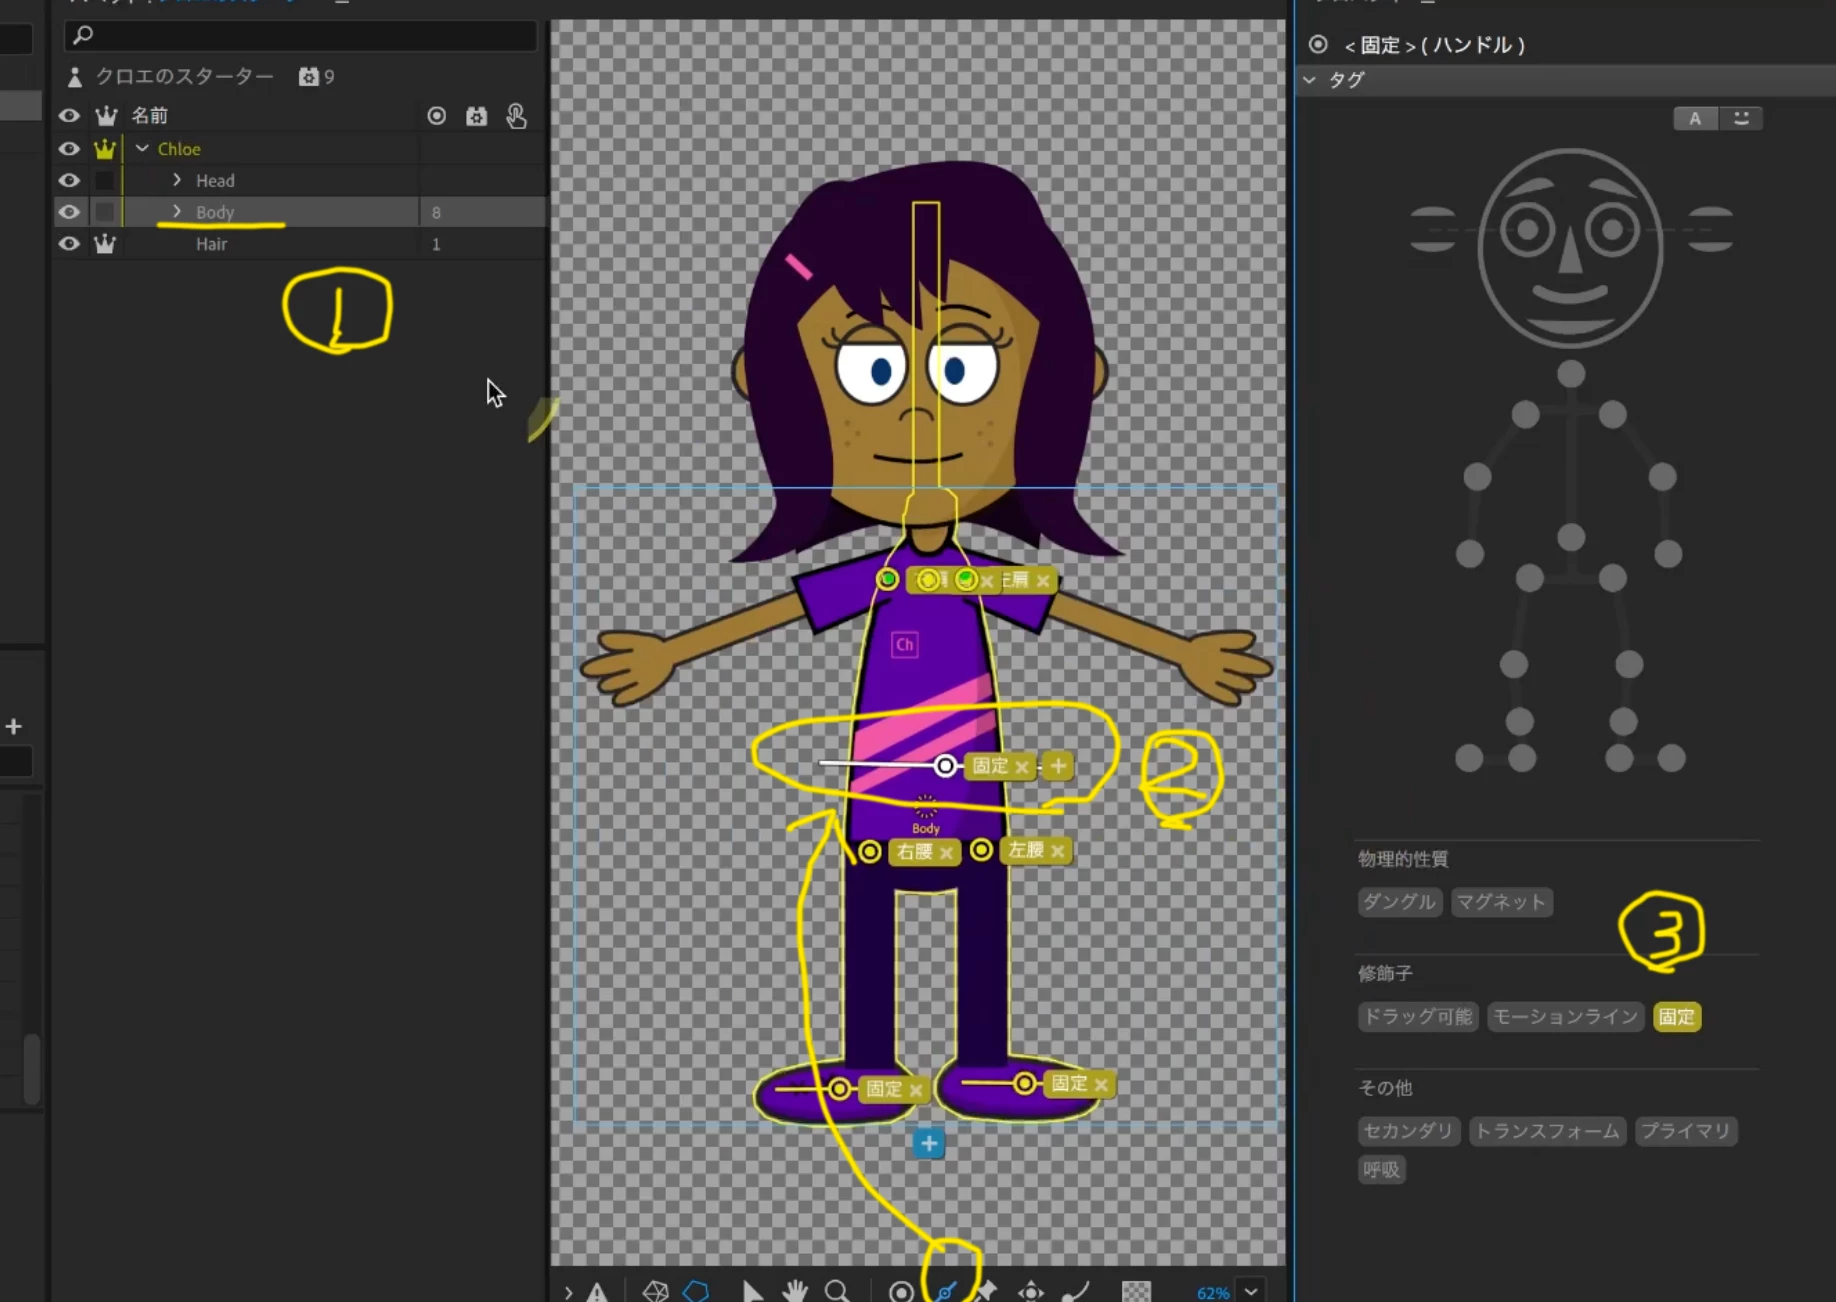Viewport: 1836px width, 1302px height.
Task: Select the Zoom magnifier tool
Action: click(x=838, y=1291)
